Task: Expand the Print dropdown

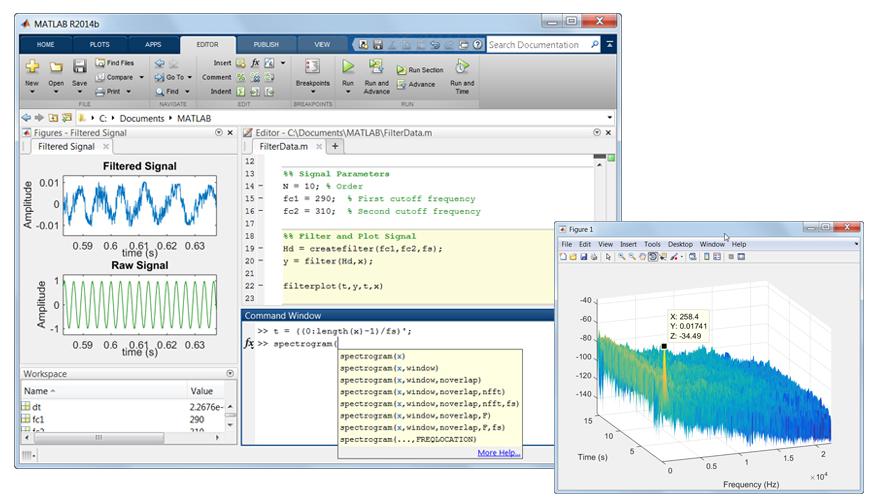Action: (129, 91)
